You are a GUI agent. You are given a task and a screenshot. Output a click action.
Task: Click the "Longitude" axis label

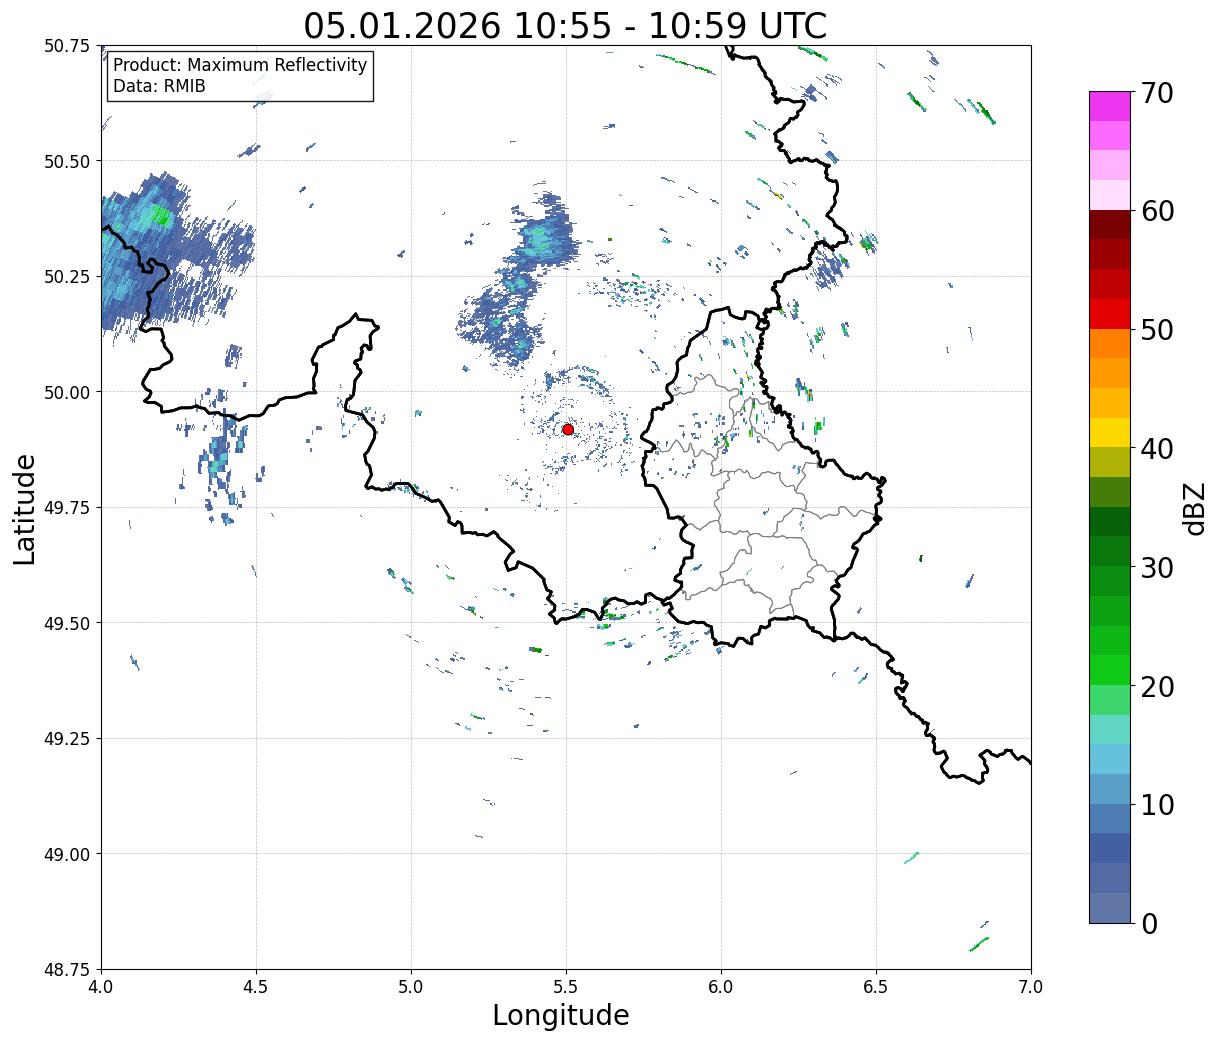pos(561,1015)
